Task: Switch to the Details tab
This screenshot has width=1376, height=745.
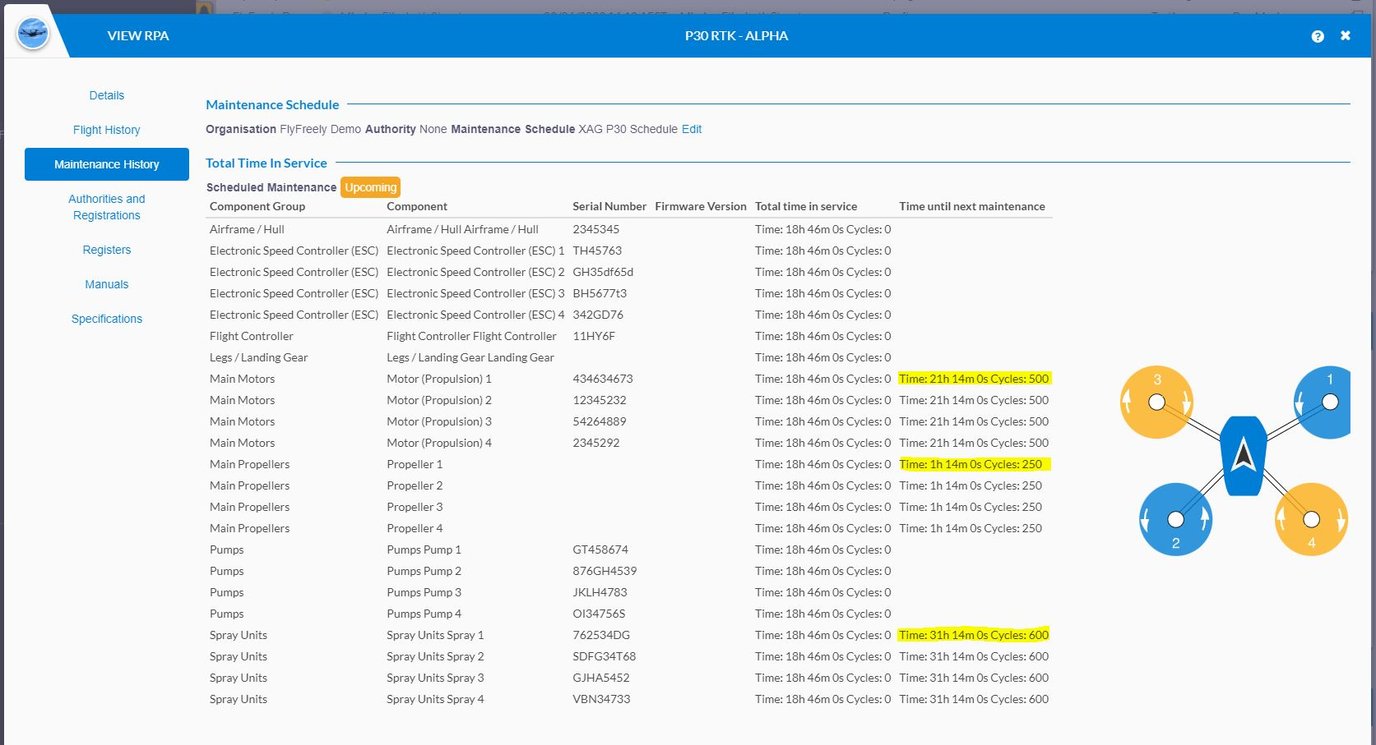Action: coord(106,95)
